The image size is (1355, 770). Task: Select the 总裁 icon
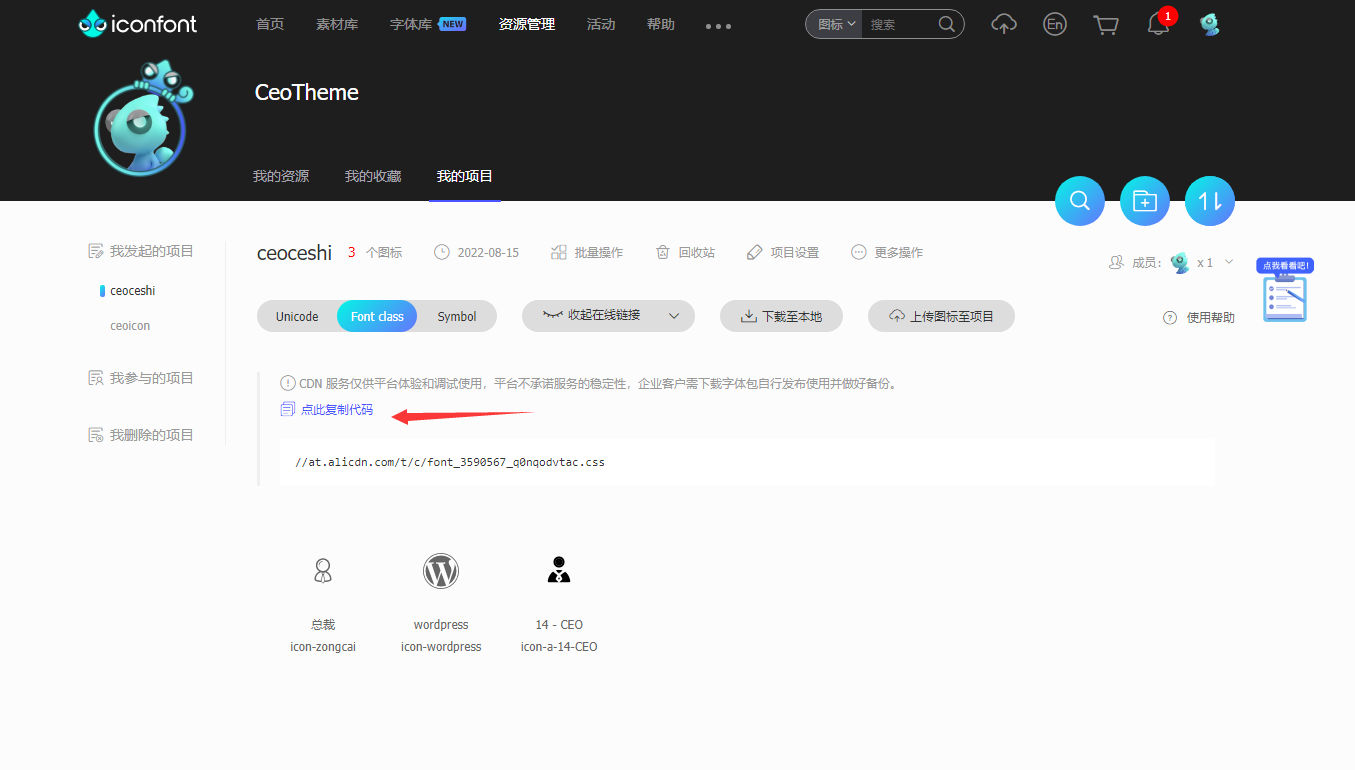coord(323,571)
